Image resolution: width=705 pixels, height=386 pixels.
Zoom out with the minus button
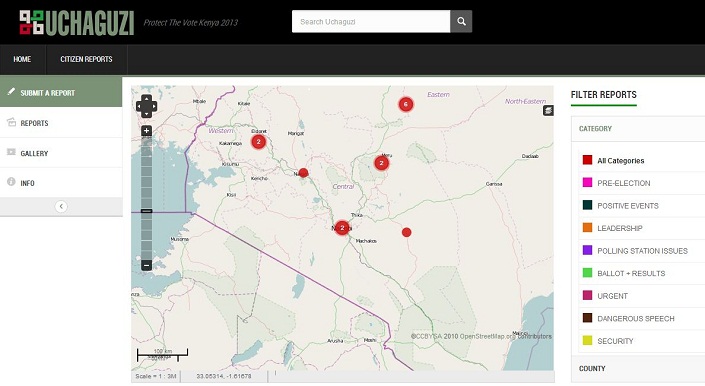[147, 265]
